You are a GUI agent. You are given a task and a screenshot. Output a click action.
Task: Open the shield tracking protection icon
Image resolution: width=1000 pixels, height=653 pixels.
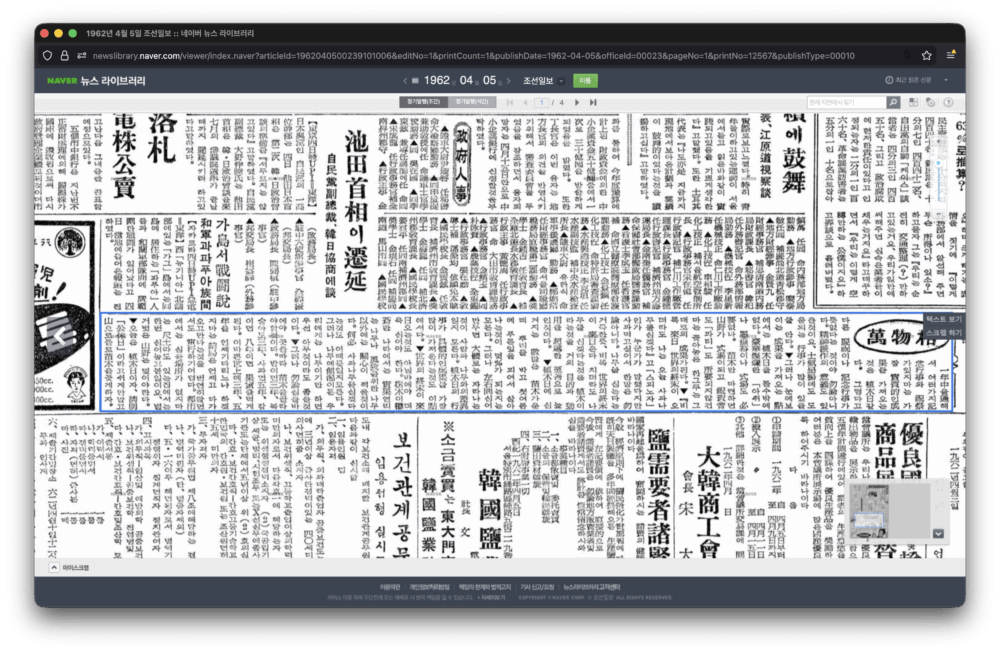tap(46, 55)
